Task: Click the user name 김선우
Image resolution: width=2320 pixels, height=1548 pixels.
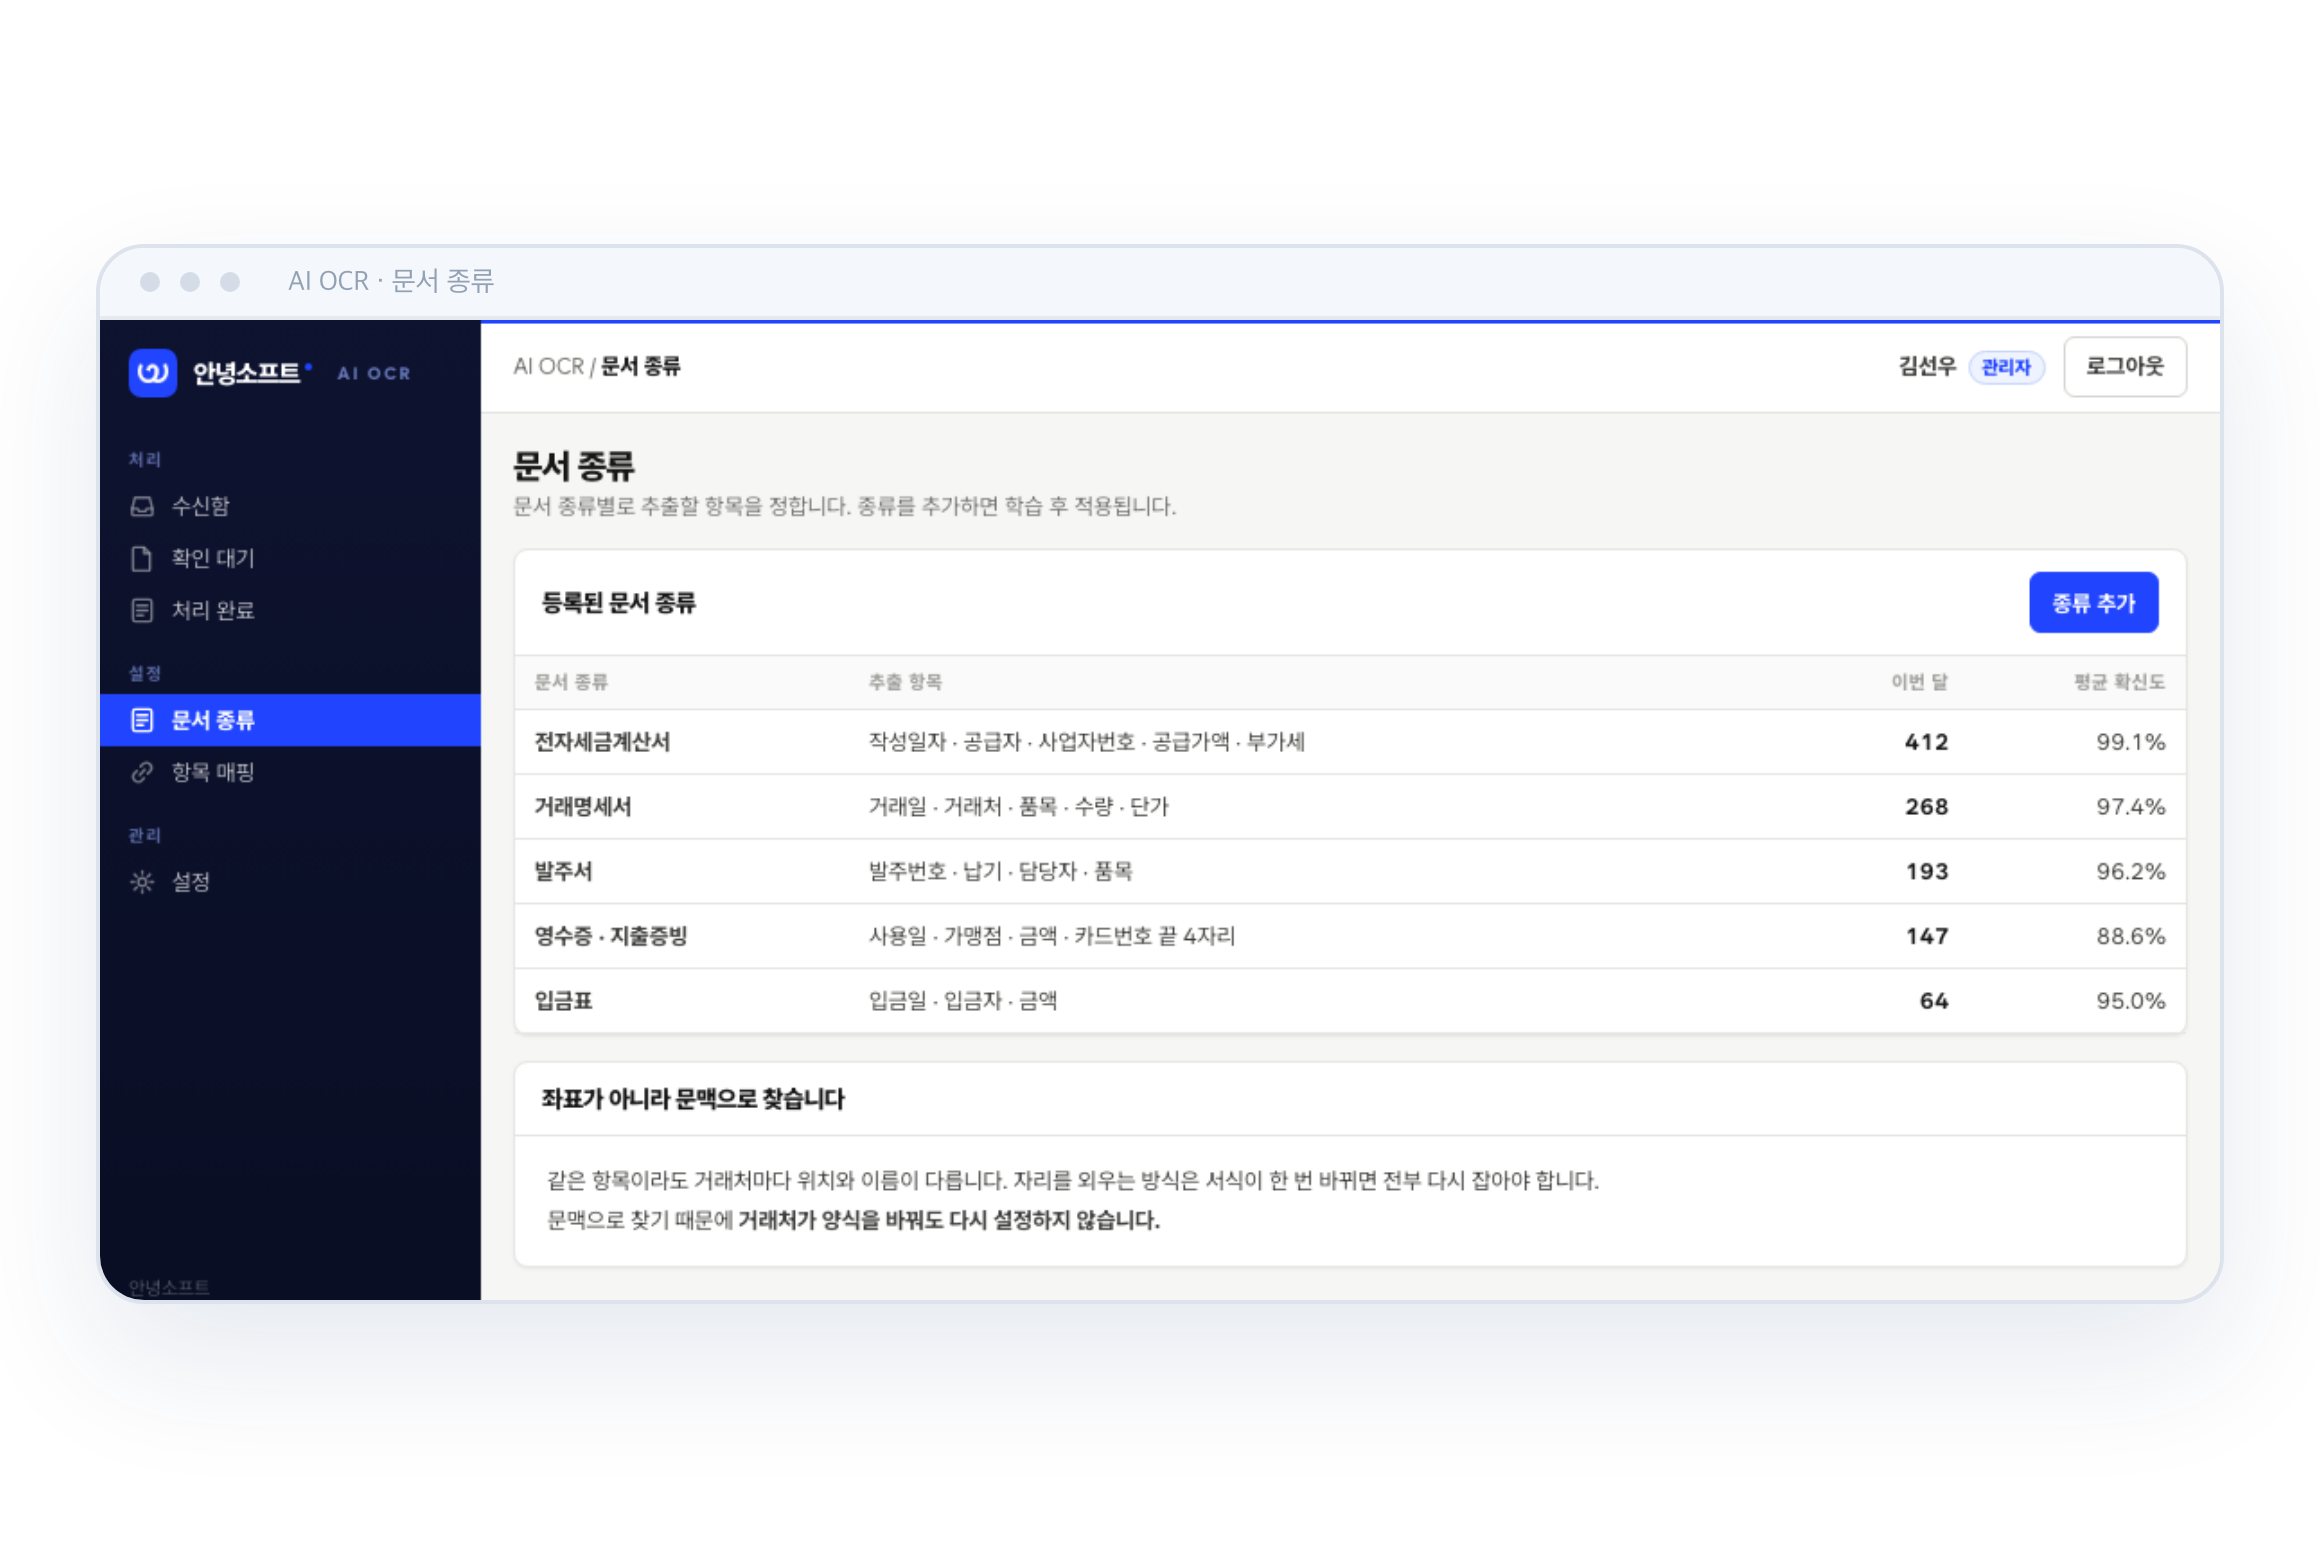Action: point(1927,367)
